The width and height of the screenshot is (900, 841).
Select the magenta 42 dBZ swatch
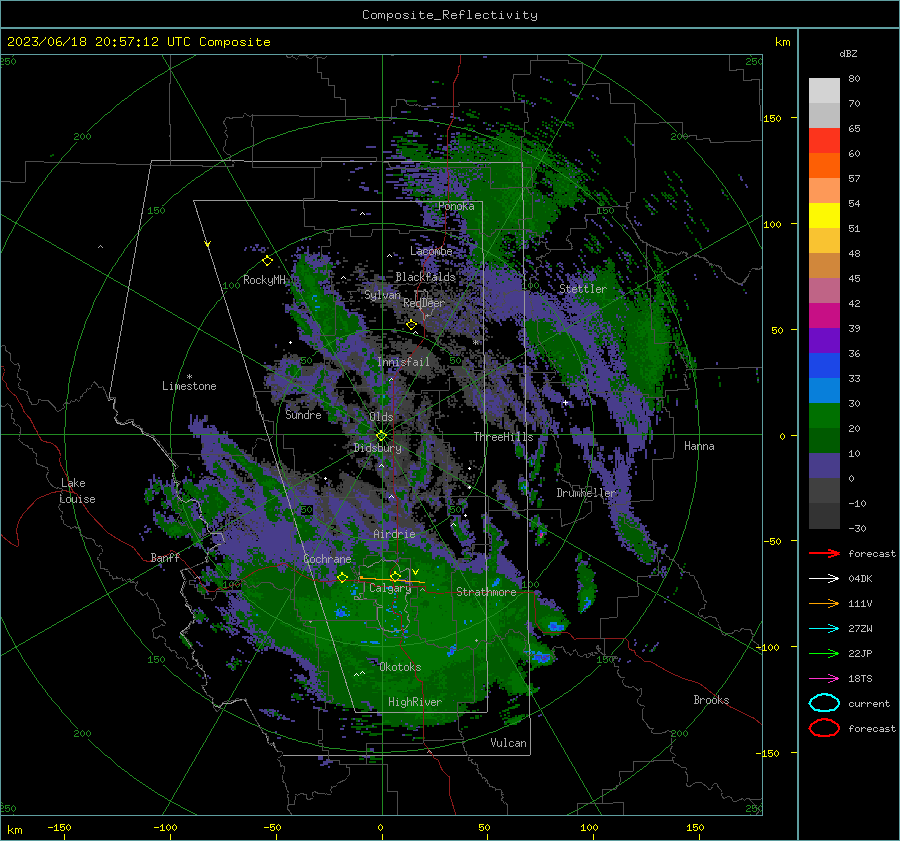coord(824,316)
